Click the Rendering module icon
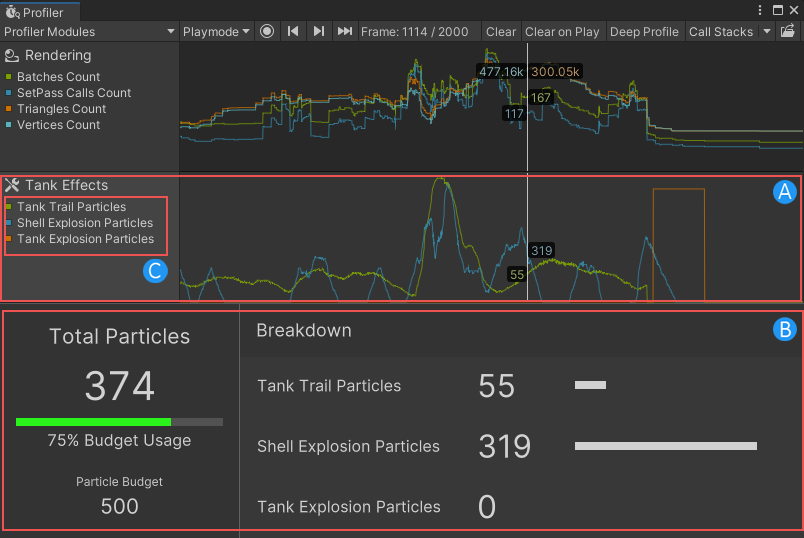This screenshot has width=804, height=538. point(12,56)
